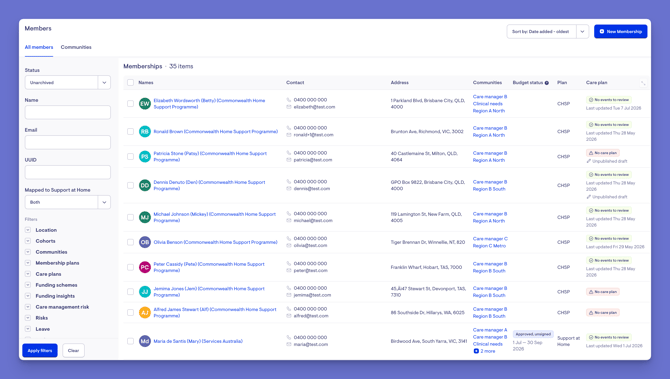Select the checkbox for Jemima Jones
Viewport: 670px width, 379px height.
pyautogui.click(x=130, y=292)
